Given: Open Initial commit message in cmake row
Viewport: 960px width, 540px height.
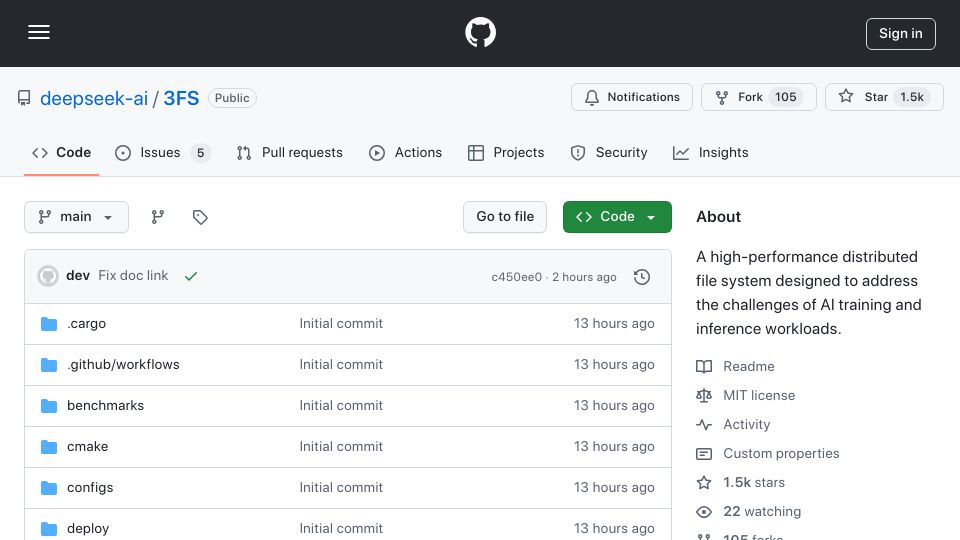Looking at the screenshot, I should pos(341,446).
